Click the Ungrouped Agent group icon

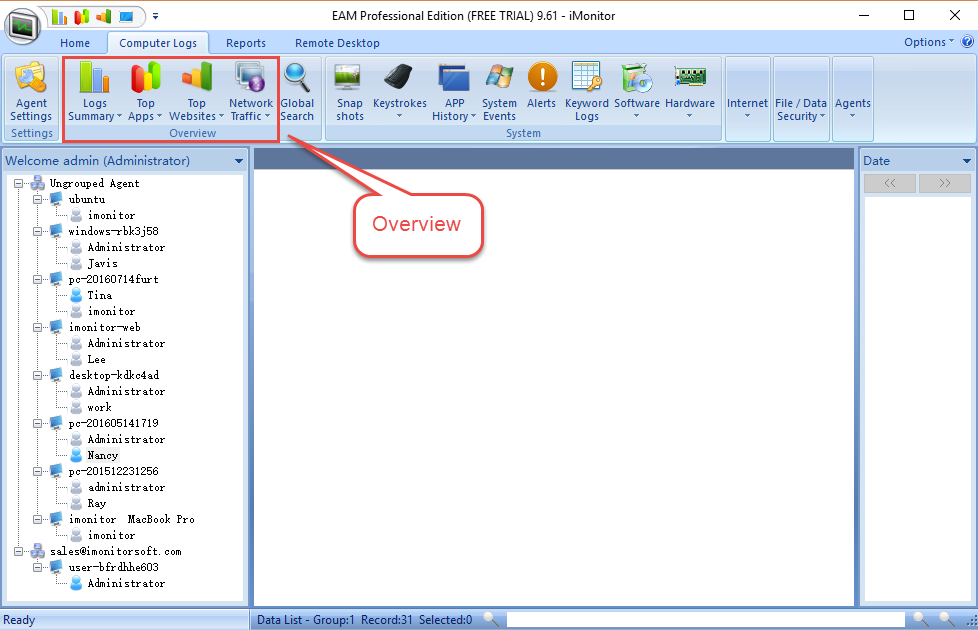tap(37, 183)
